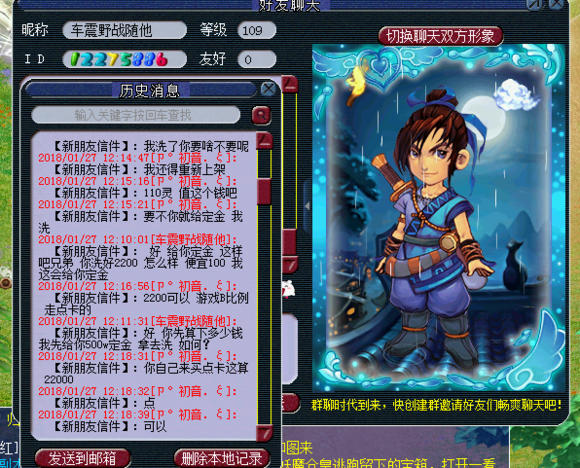Click the yellow group chat invitation text

click(x=436, y=405)
